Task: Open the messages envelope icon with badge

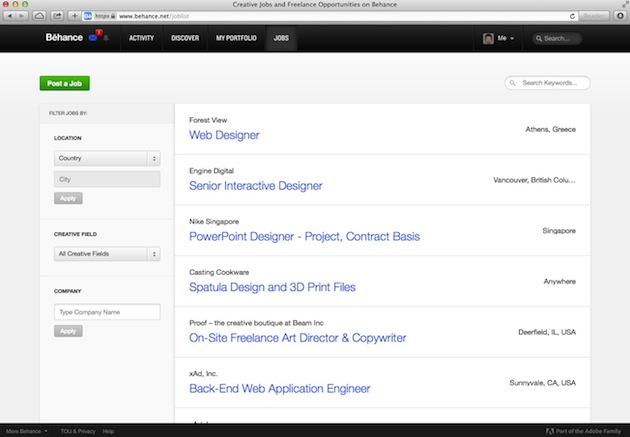Action: [x=93, y=38]
